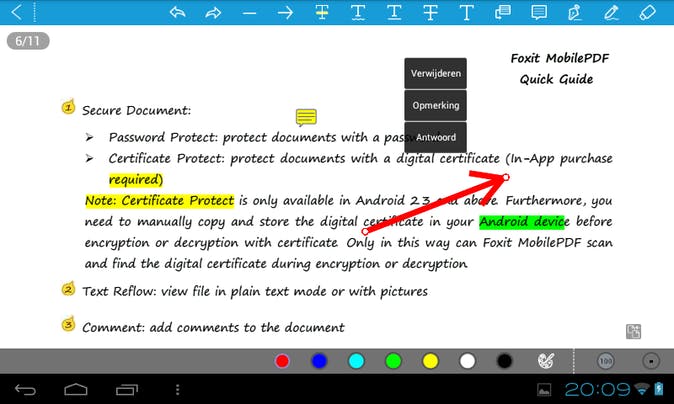Screen dimensions: 674x404
Task: Tap the 20:09 clock in the system bar
Action: [597, 390]
